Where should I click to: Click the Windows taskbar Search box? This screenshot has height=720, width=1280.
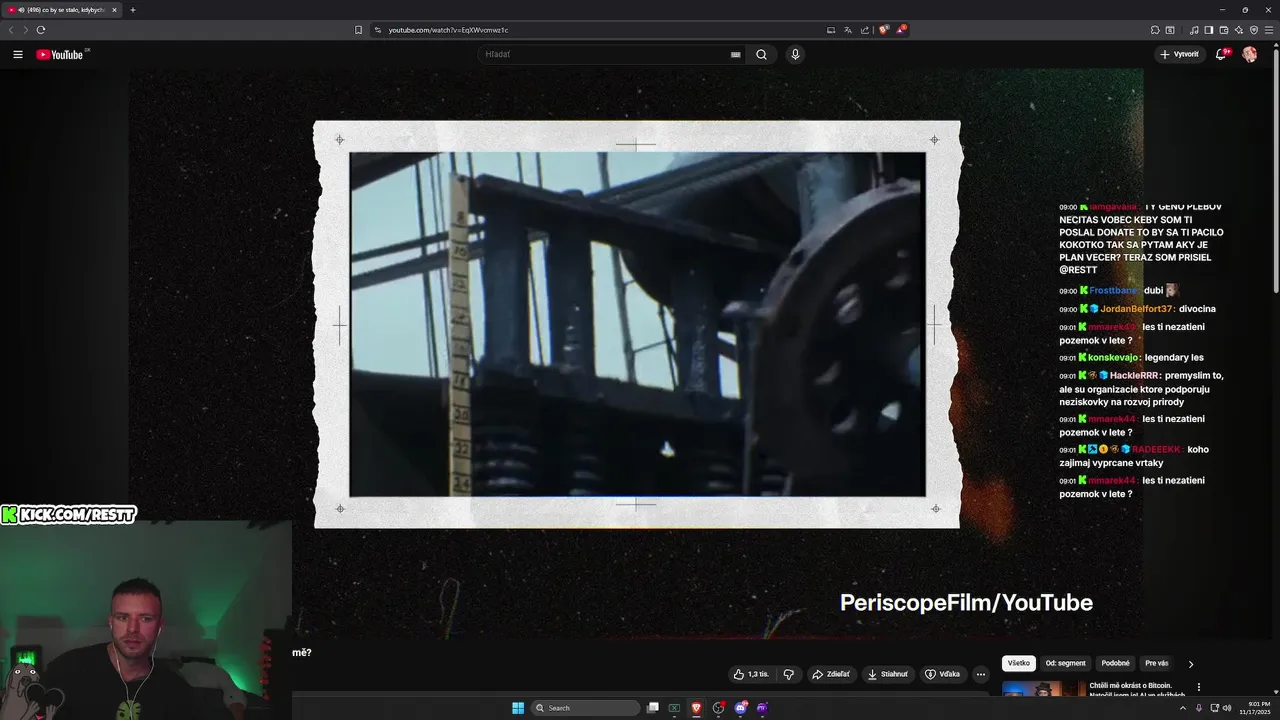coord(586,708)
